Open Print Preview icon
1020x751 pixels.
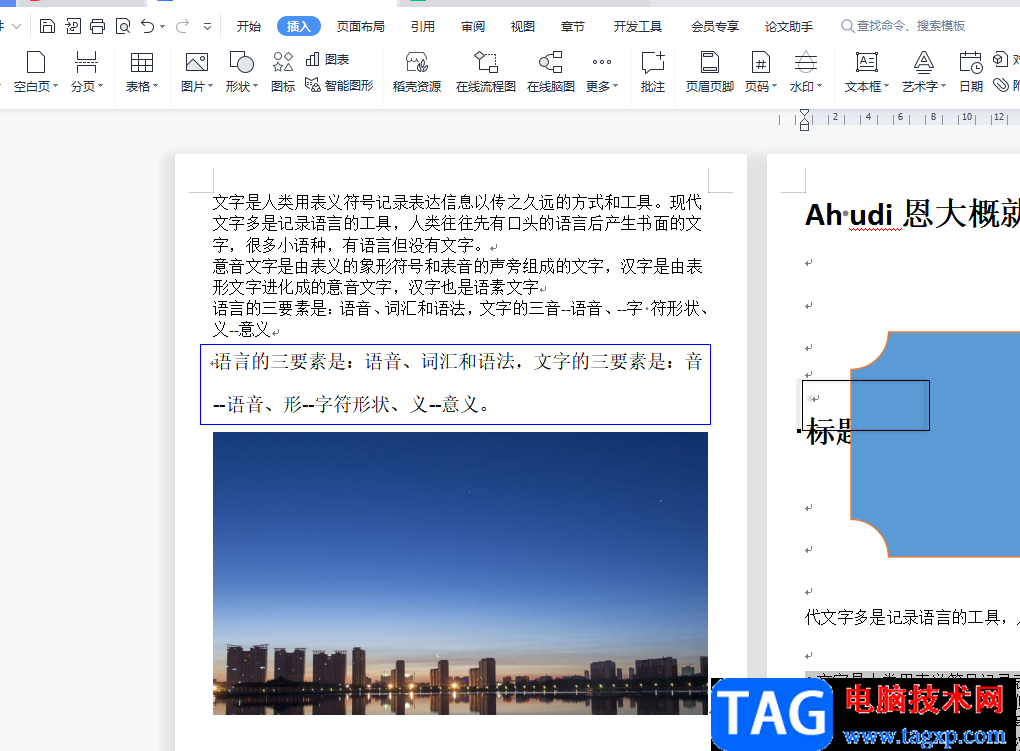pos(122,26)
